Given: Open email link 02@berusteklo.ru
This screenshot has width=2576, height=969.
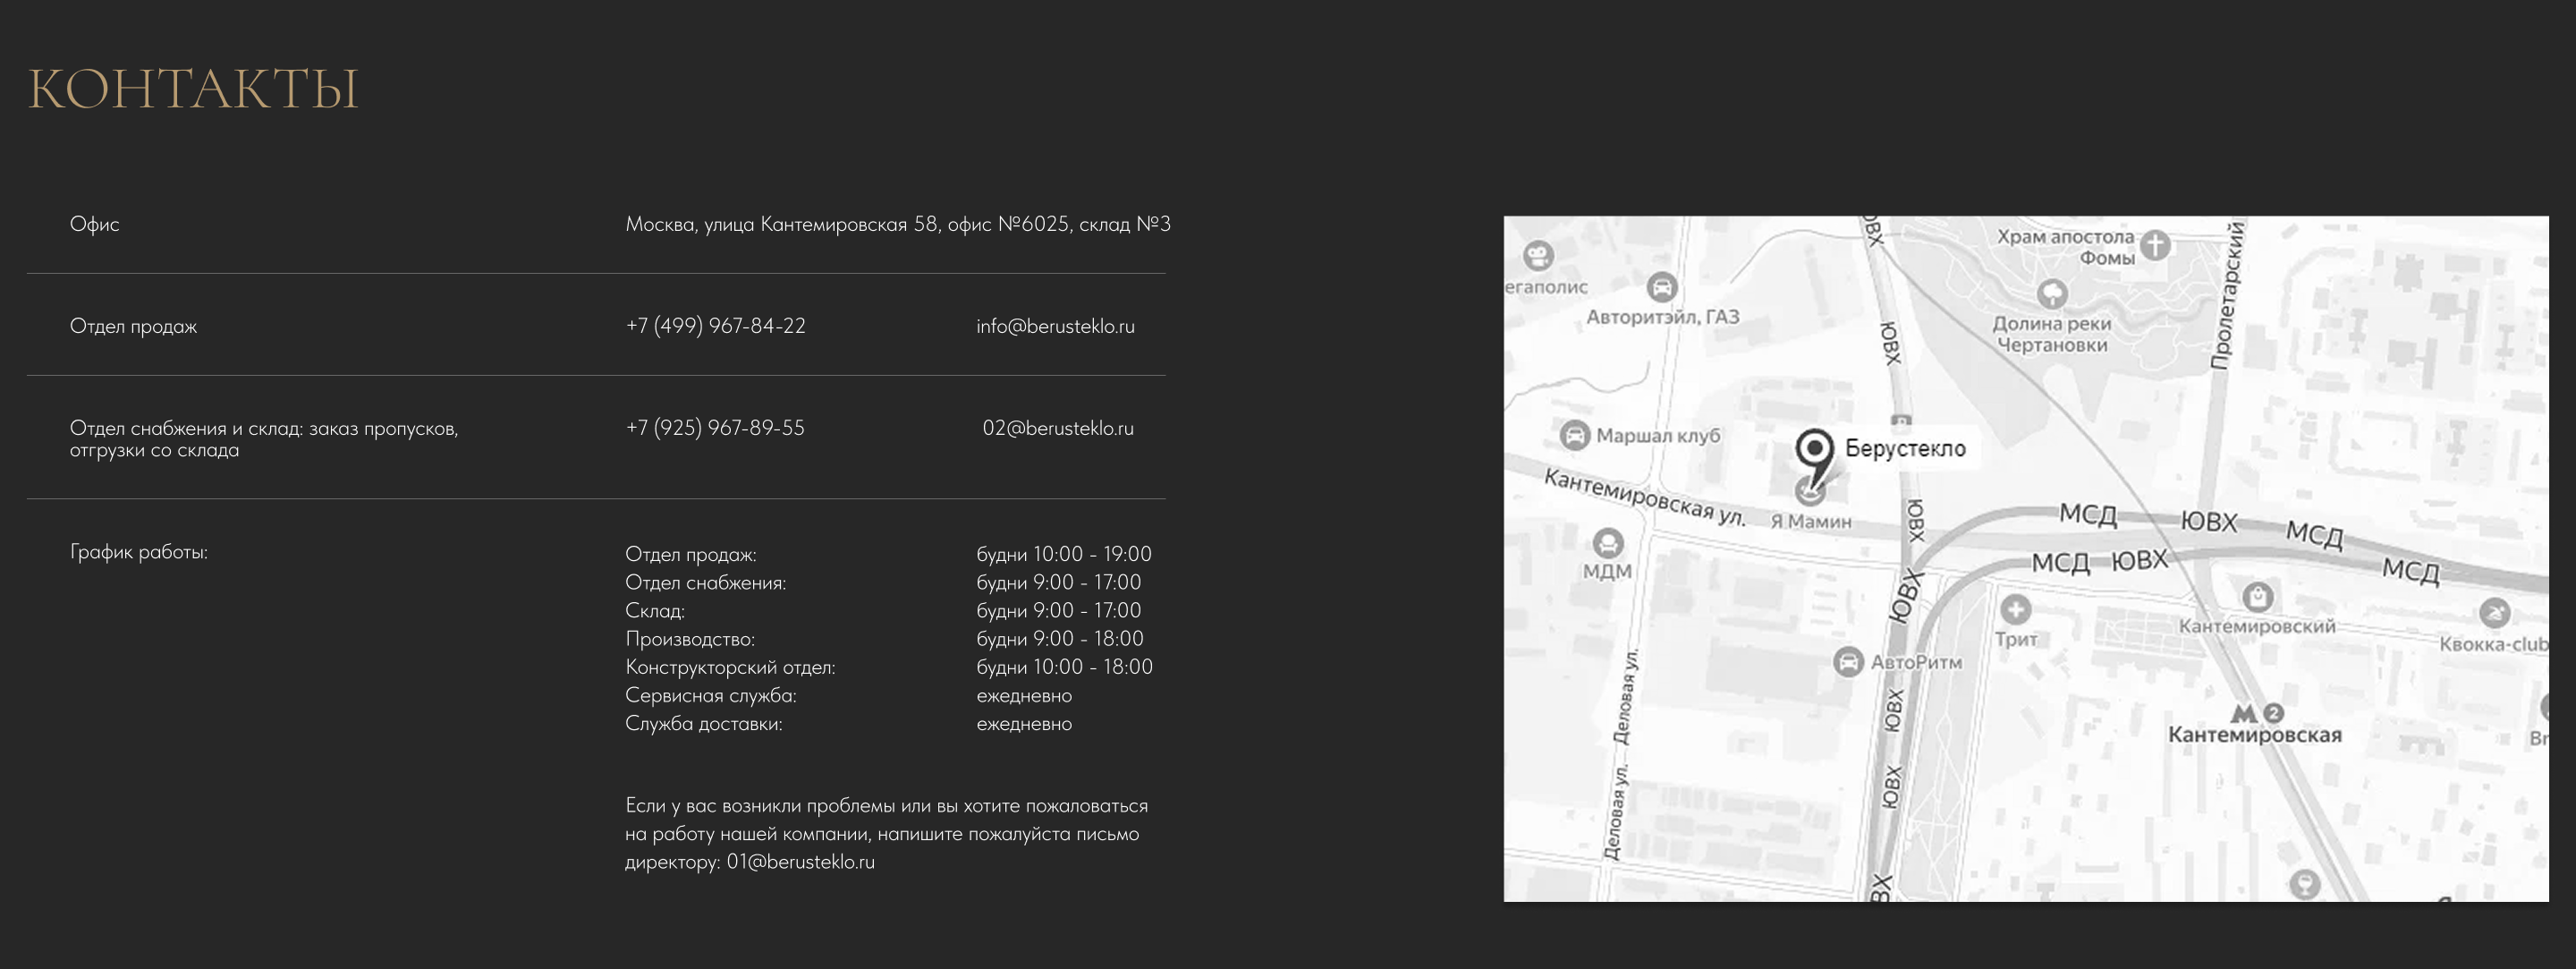Looking at the screenshot, I should pos(1057,428).
